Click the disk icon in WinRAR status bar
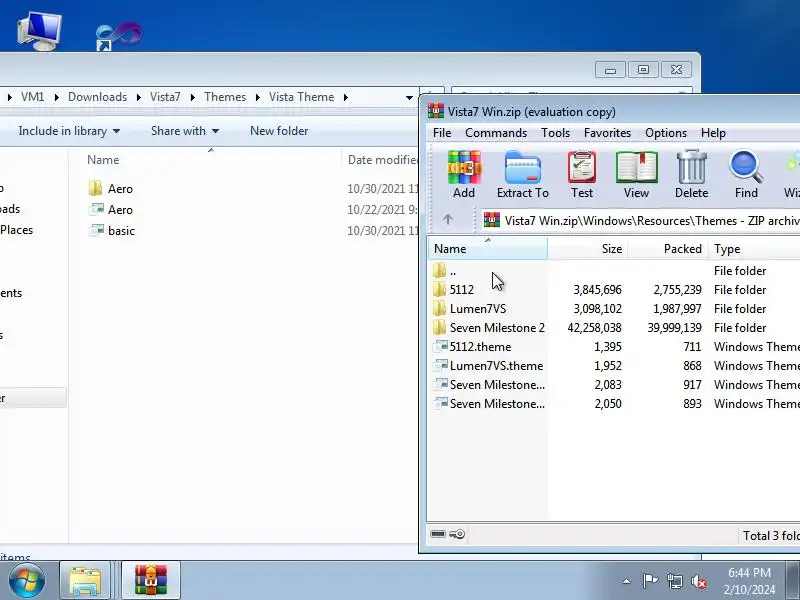The width and height of the screenshot is (800, 600). 438,534
